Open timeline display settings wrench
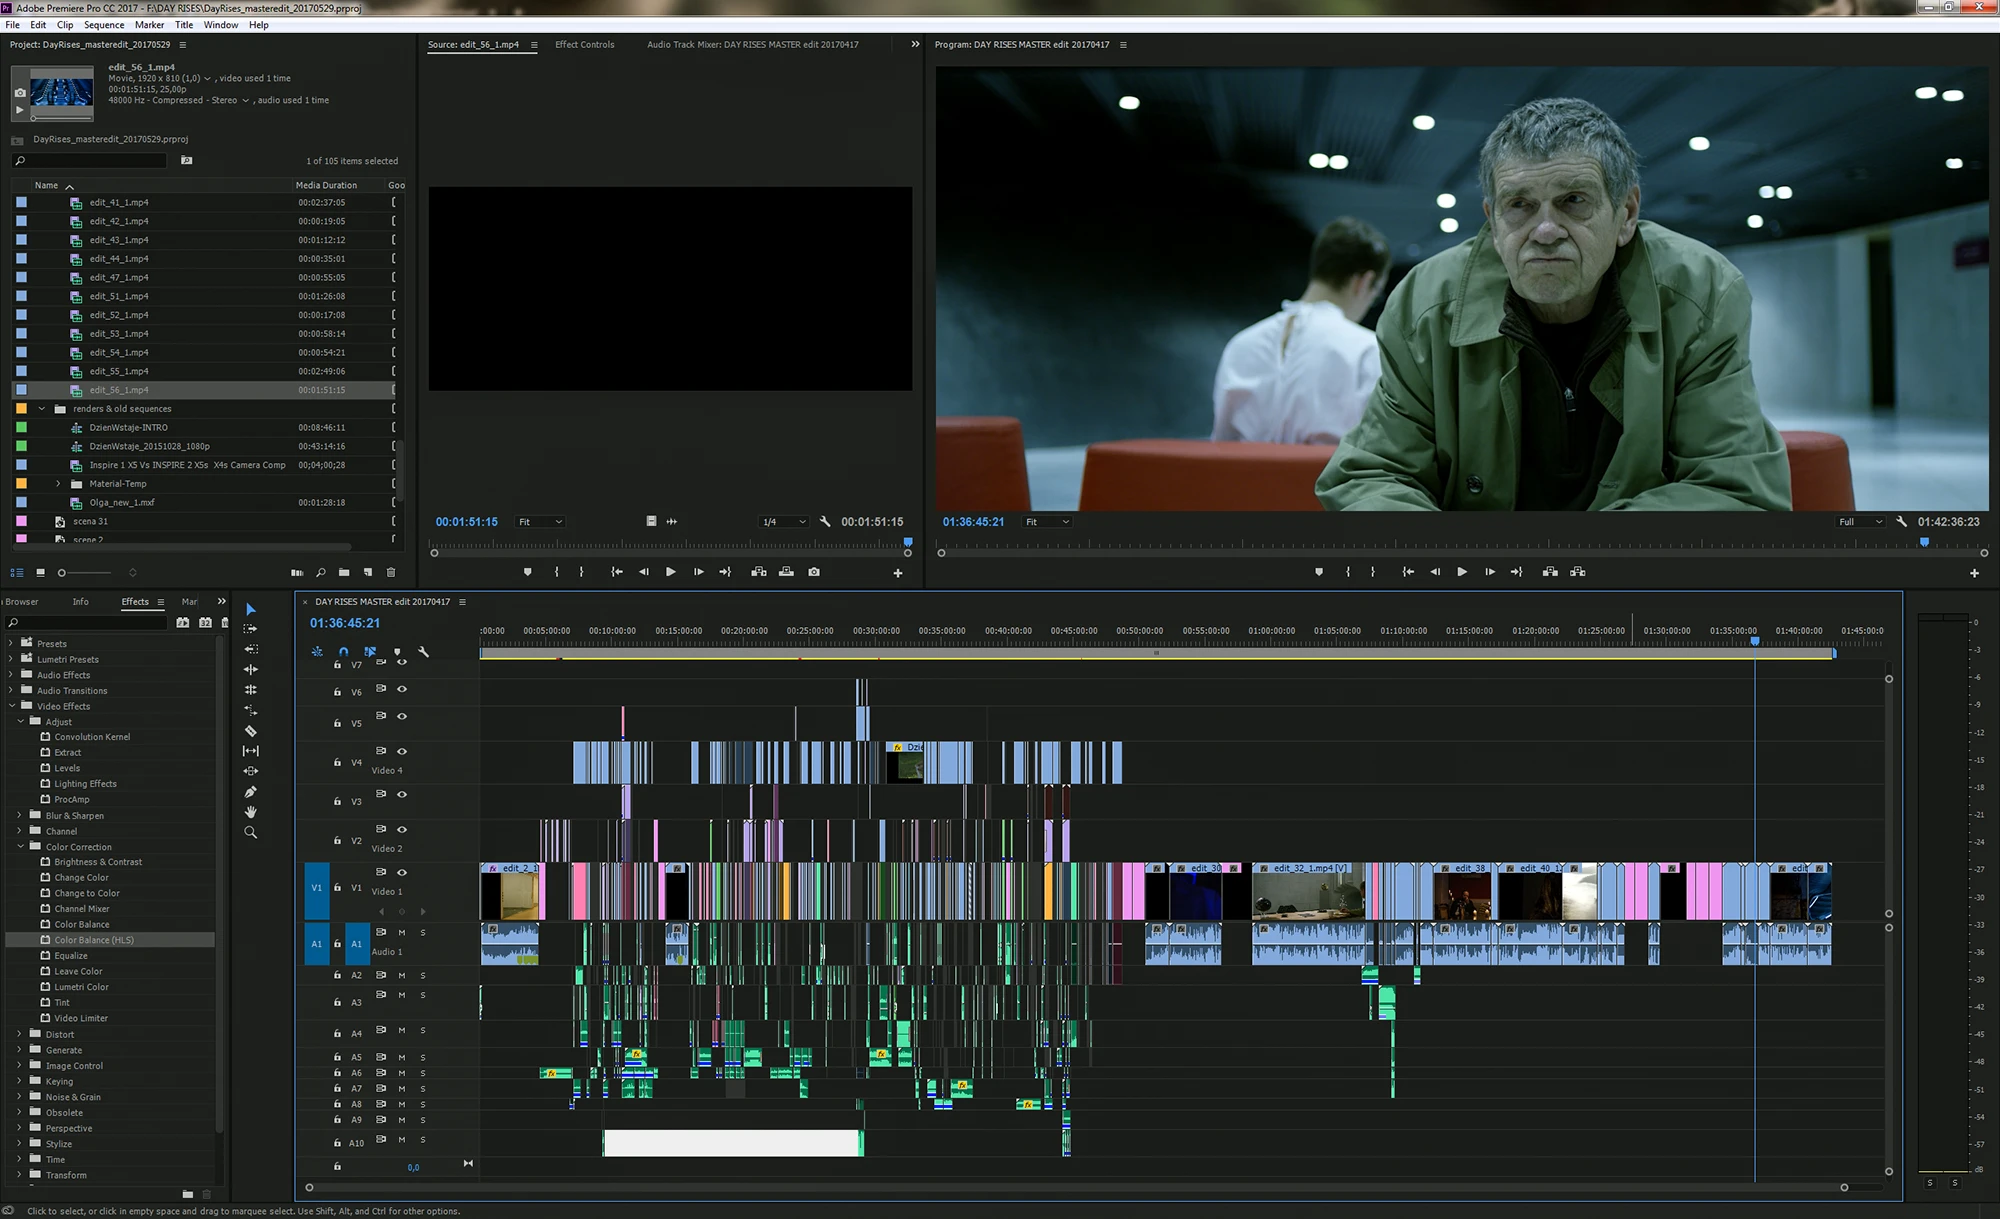 coord(424,651)
